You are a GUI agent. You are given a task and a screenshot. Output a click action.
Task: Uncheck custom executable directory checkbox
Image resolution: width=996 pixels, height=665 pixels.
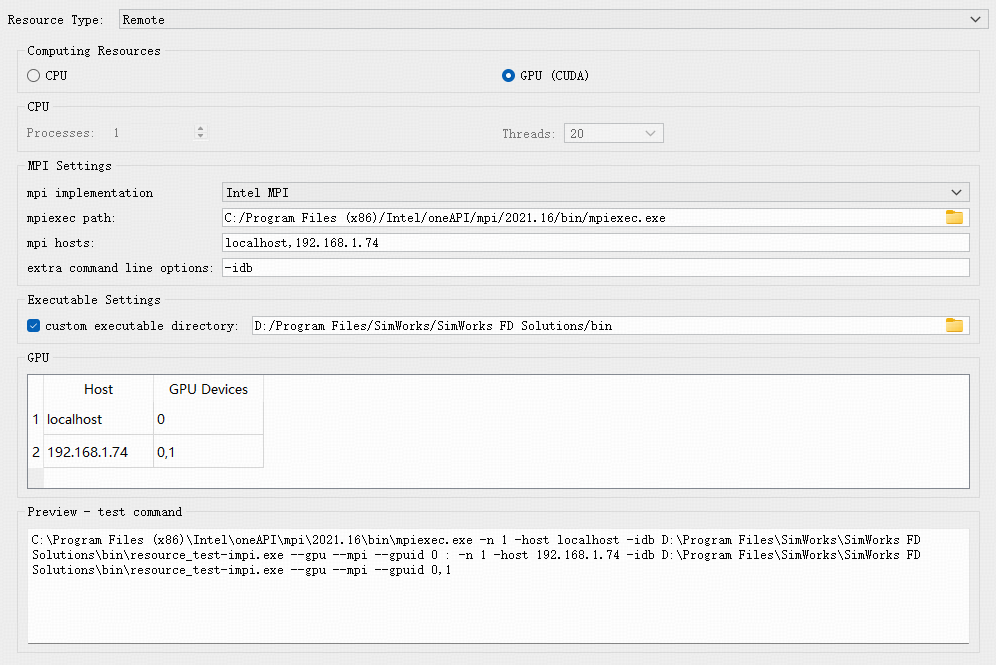34,326
